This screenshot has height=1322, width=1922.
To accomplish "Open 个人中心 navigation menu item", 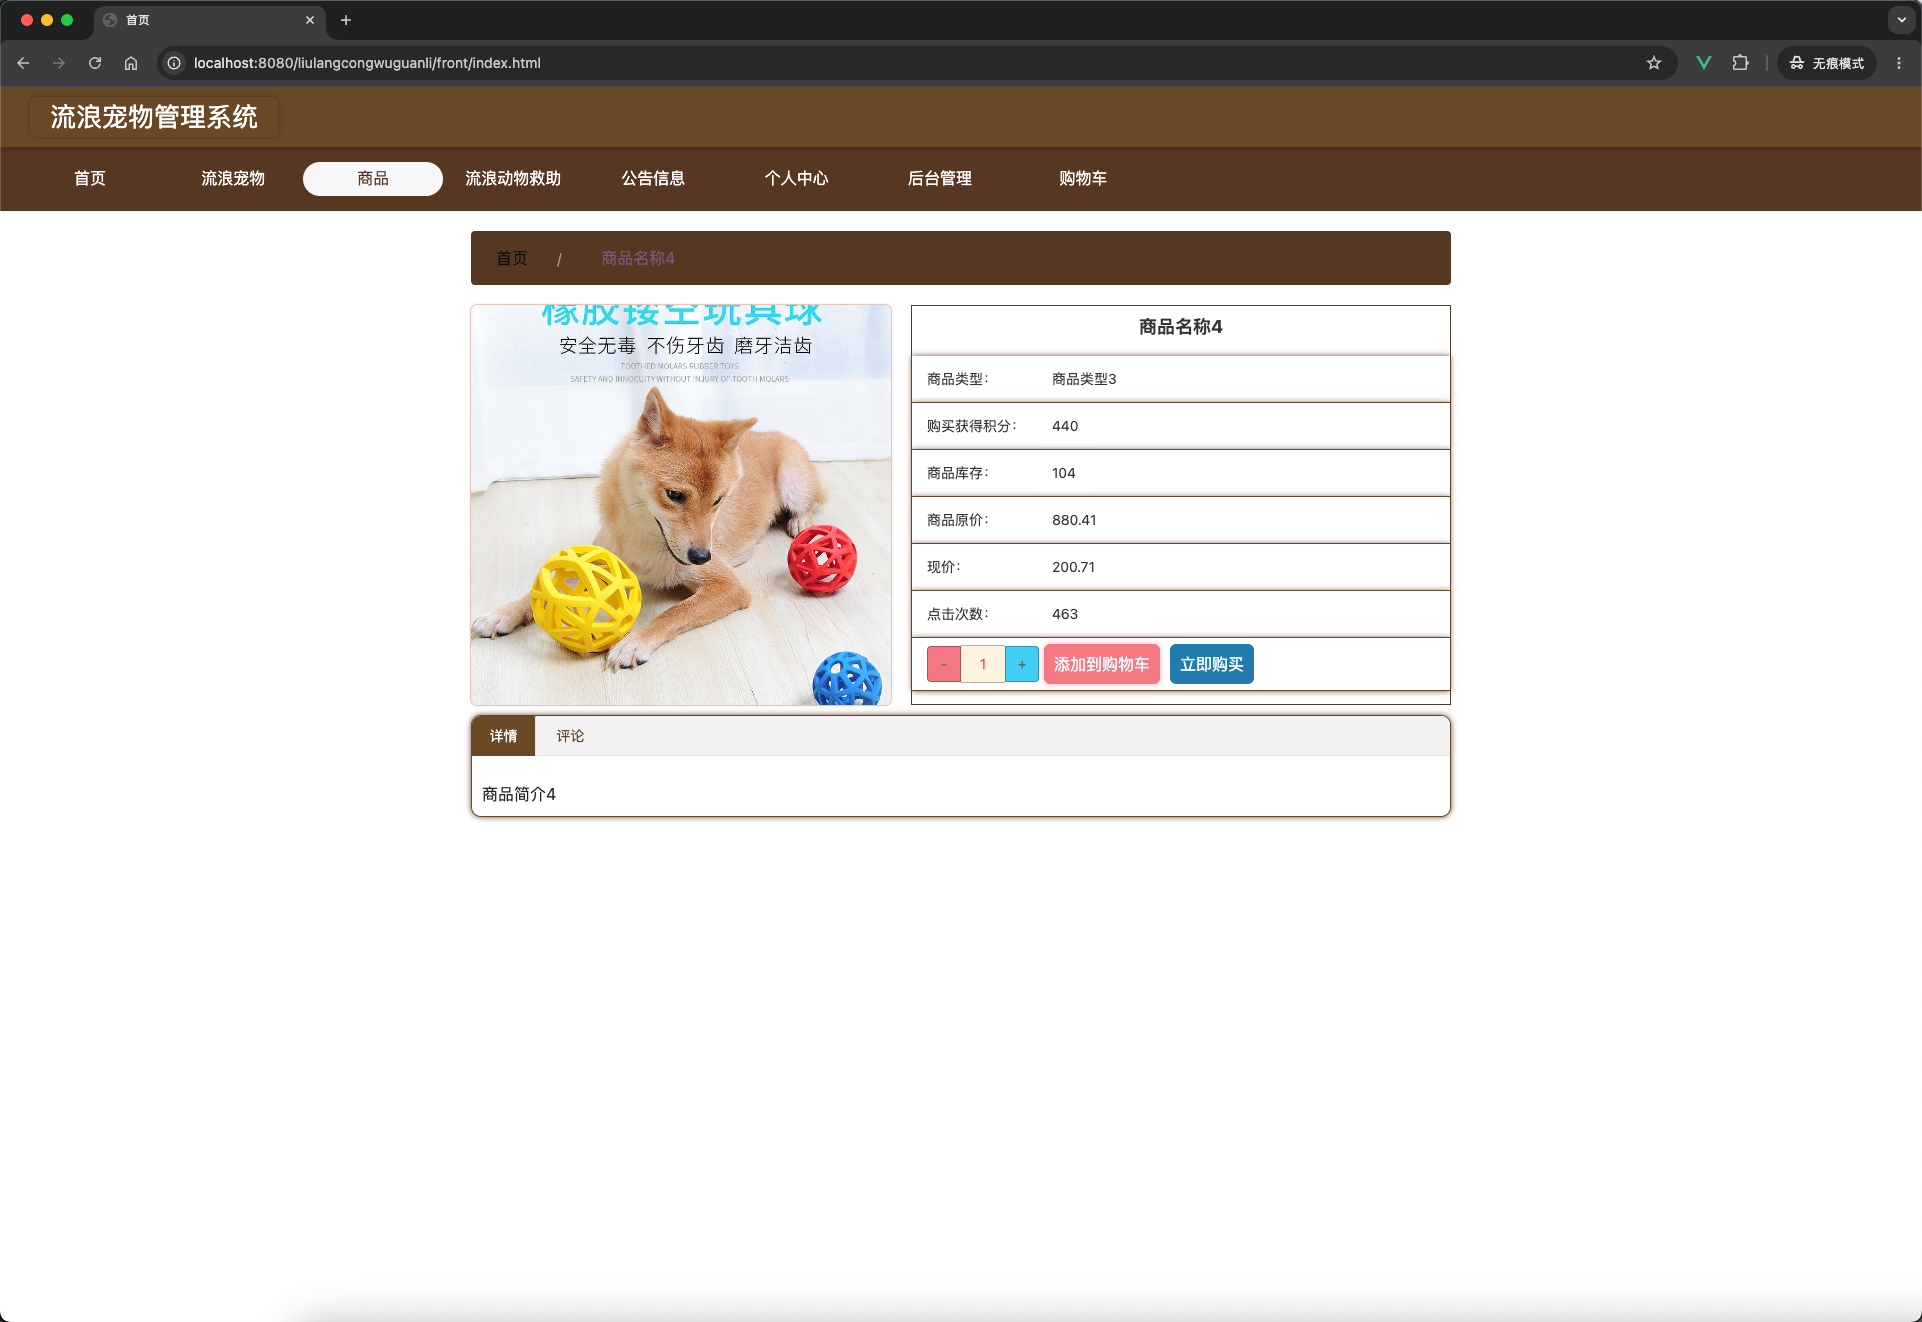I will click(x=797, y=178).
